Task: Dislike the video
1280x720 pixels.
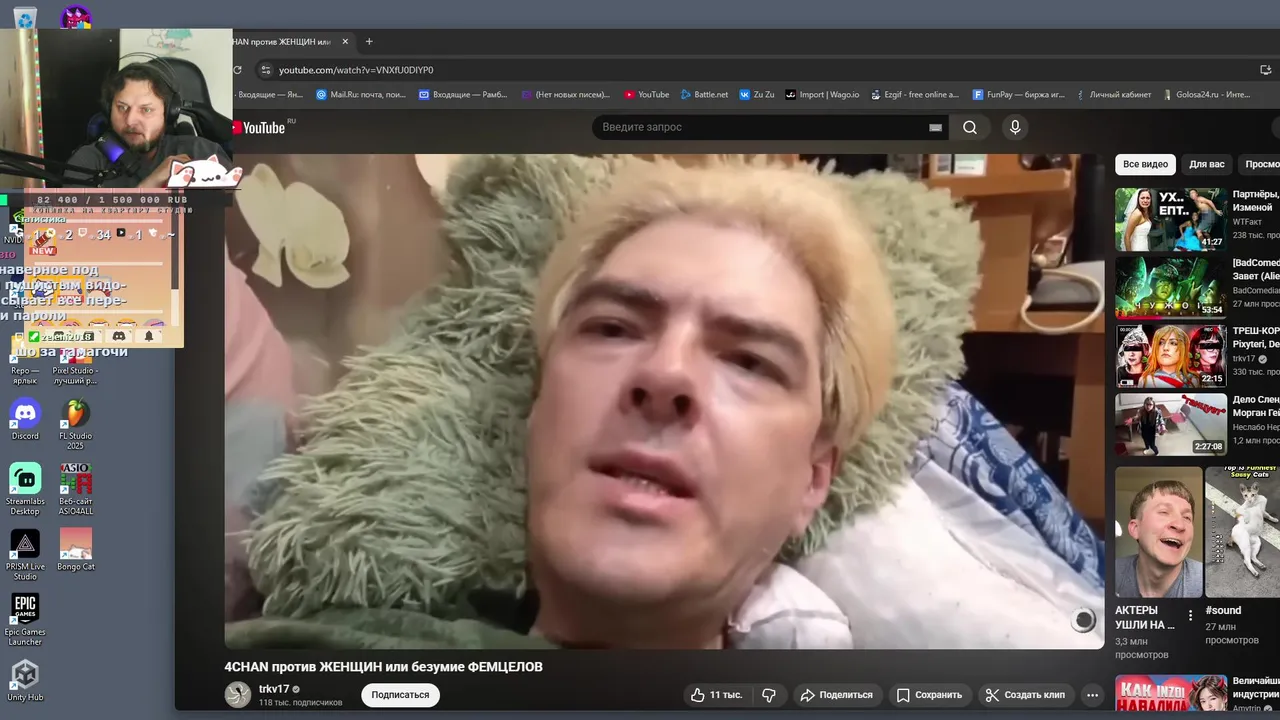Action: (769, 695)
